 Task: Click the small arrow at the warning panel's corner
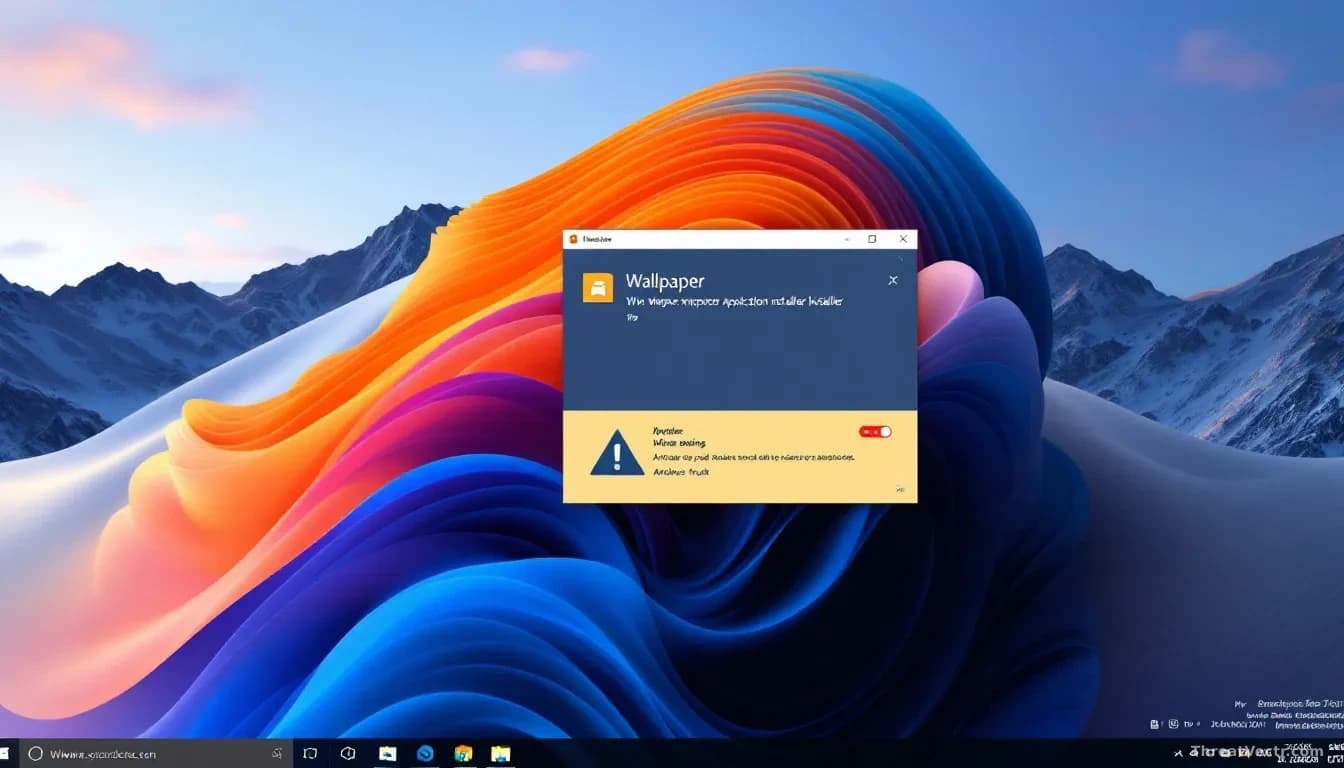pyautogui.click(x=900, y=490)
